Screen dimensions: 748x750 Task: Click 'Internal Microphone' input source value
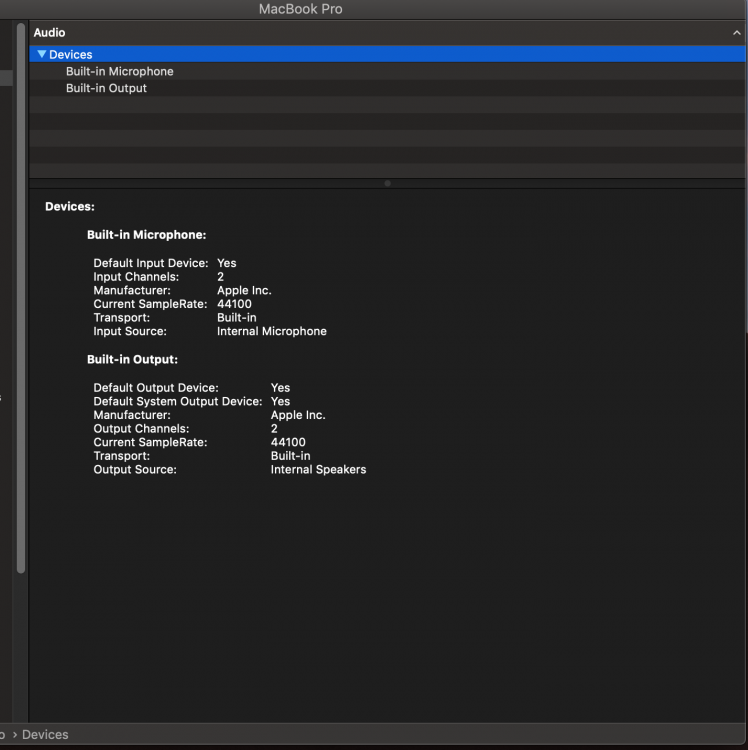(x=272, y=331)
